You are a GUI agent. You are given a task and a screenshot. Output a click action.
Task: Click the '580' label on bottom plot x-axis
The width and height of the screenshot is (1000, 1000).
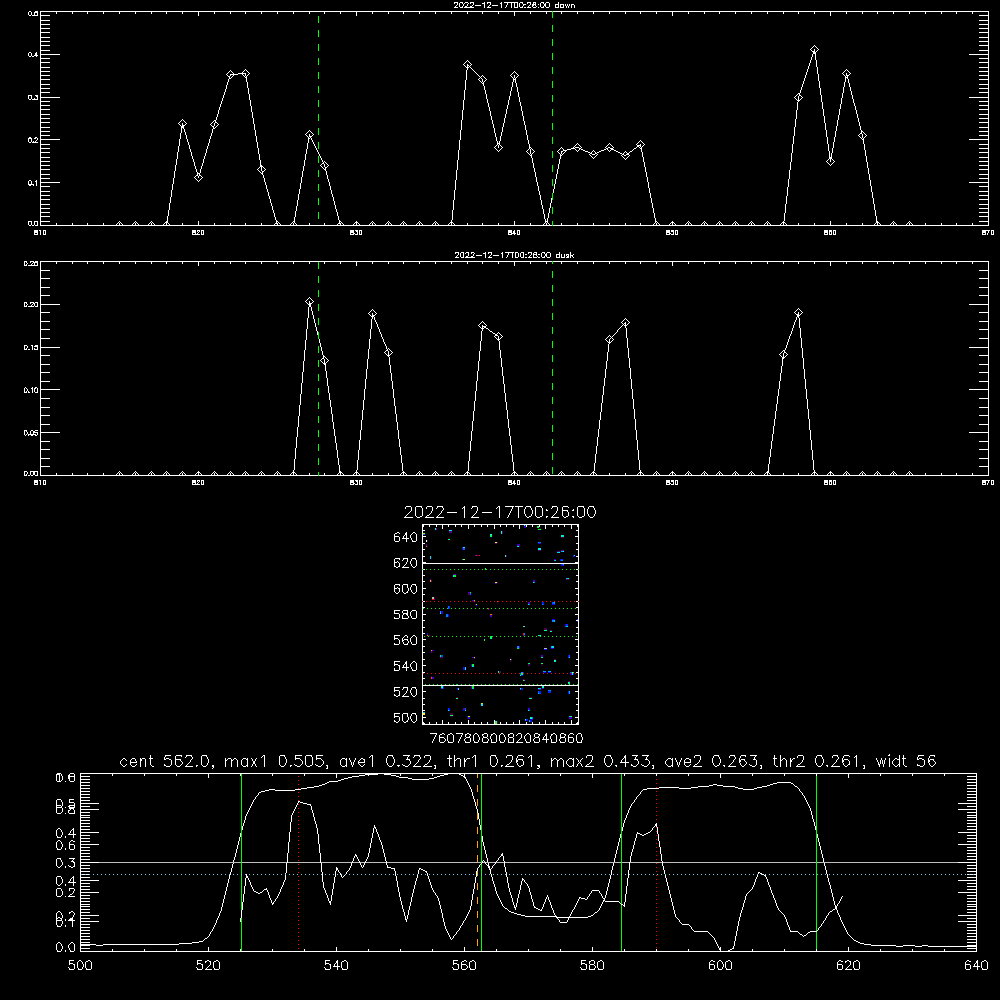pos(592,966)
